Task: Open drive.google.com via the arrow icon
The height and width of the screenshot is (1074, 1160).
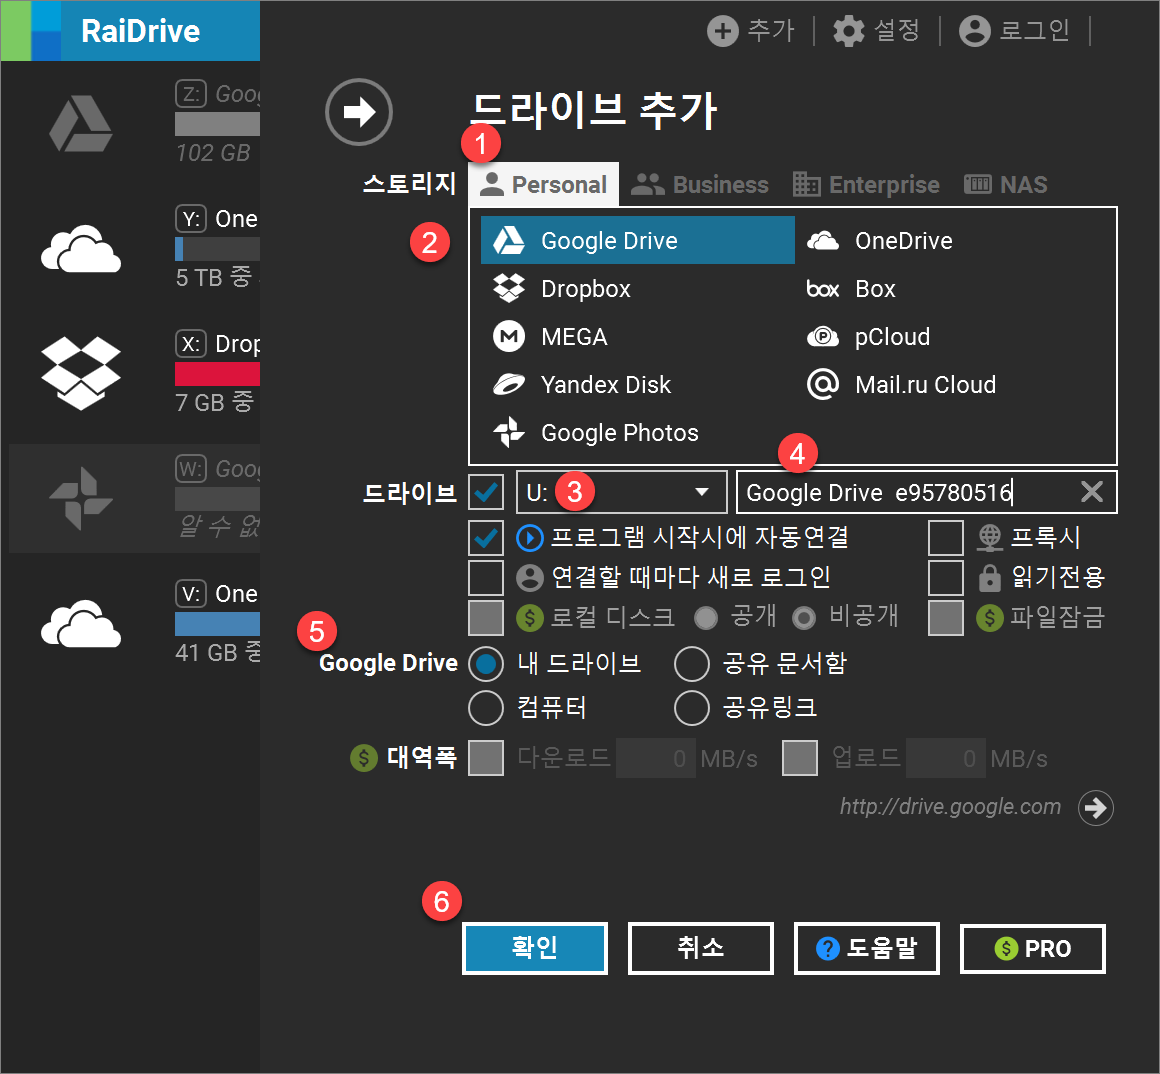Action: 1096,807
